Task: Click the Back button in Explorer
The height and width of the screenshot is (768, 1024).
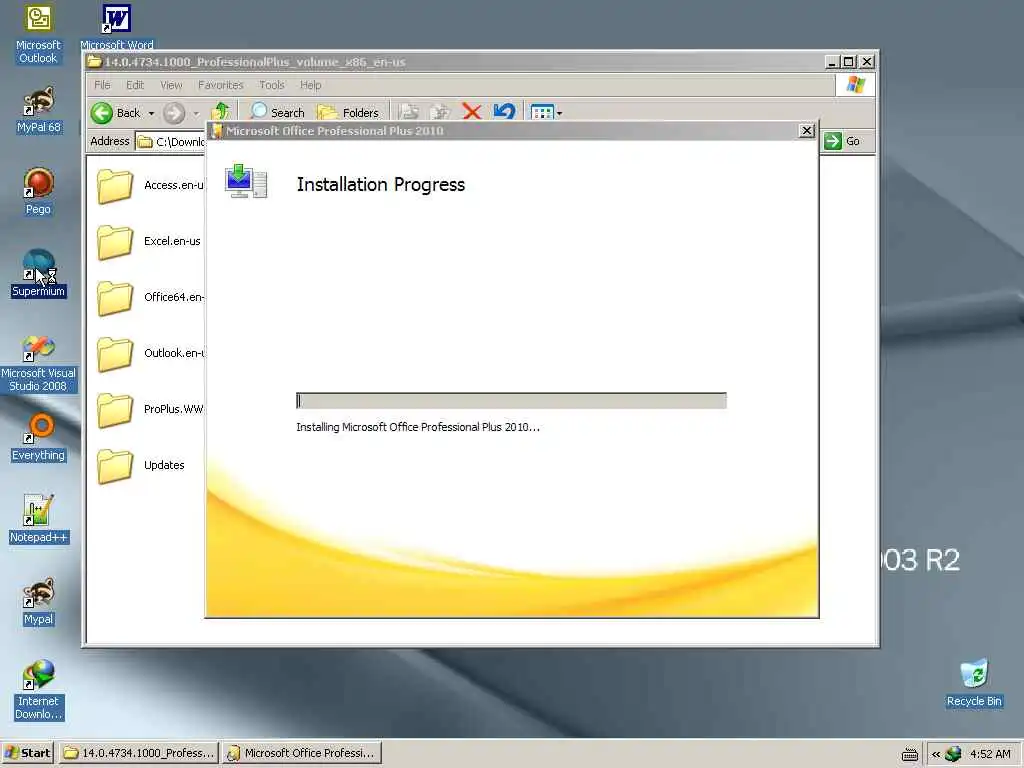Action: 116,113
